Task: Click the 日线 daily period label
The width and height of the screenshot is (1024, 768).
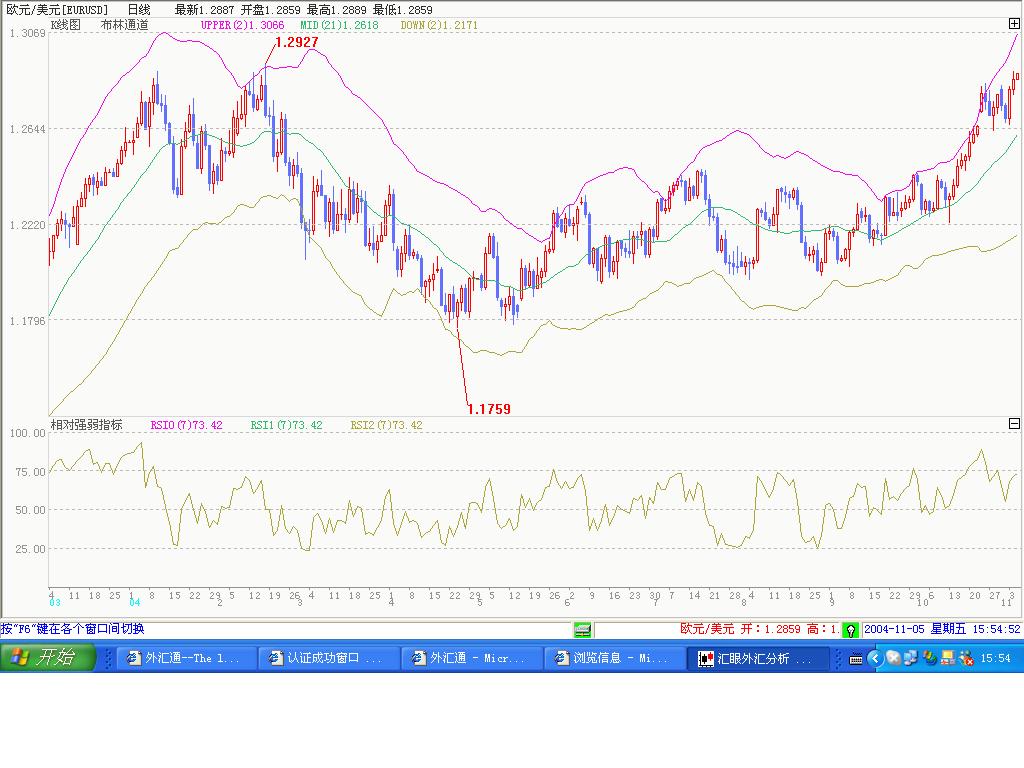Action: [138, 10]
